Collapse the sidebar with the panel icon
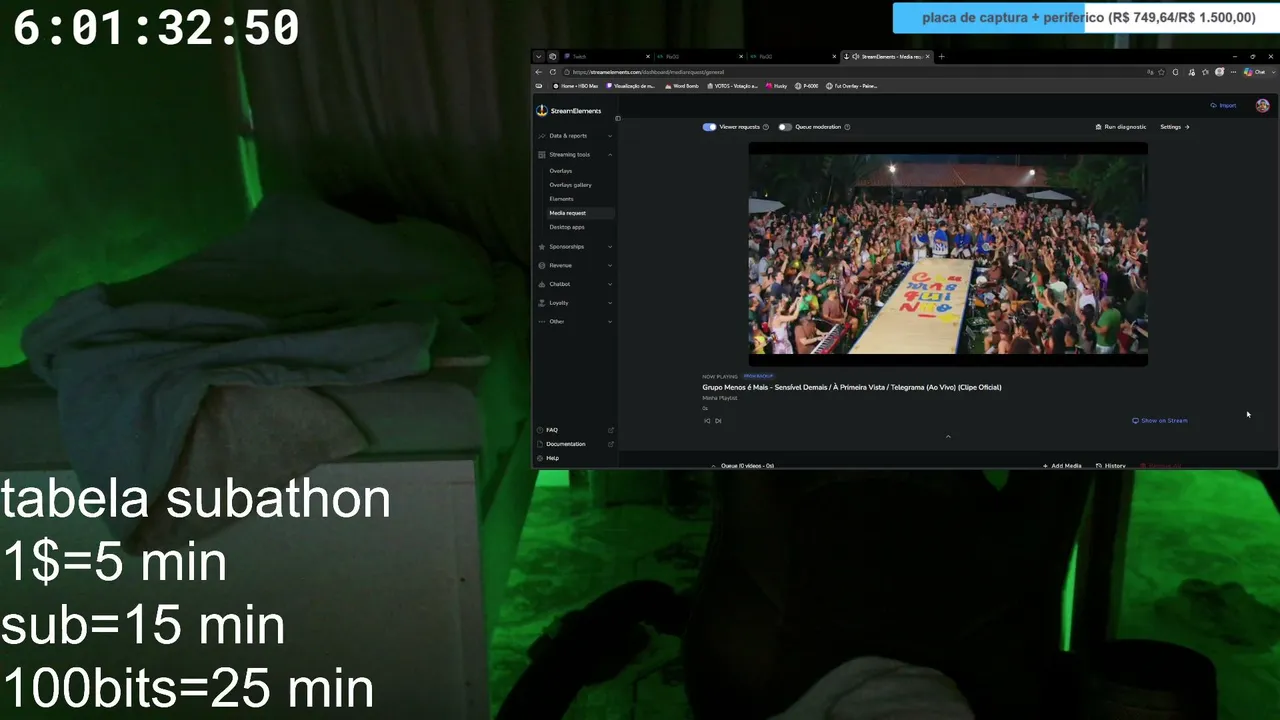Screen dimensions: 1280x720 pos(618,118)
